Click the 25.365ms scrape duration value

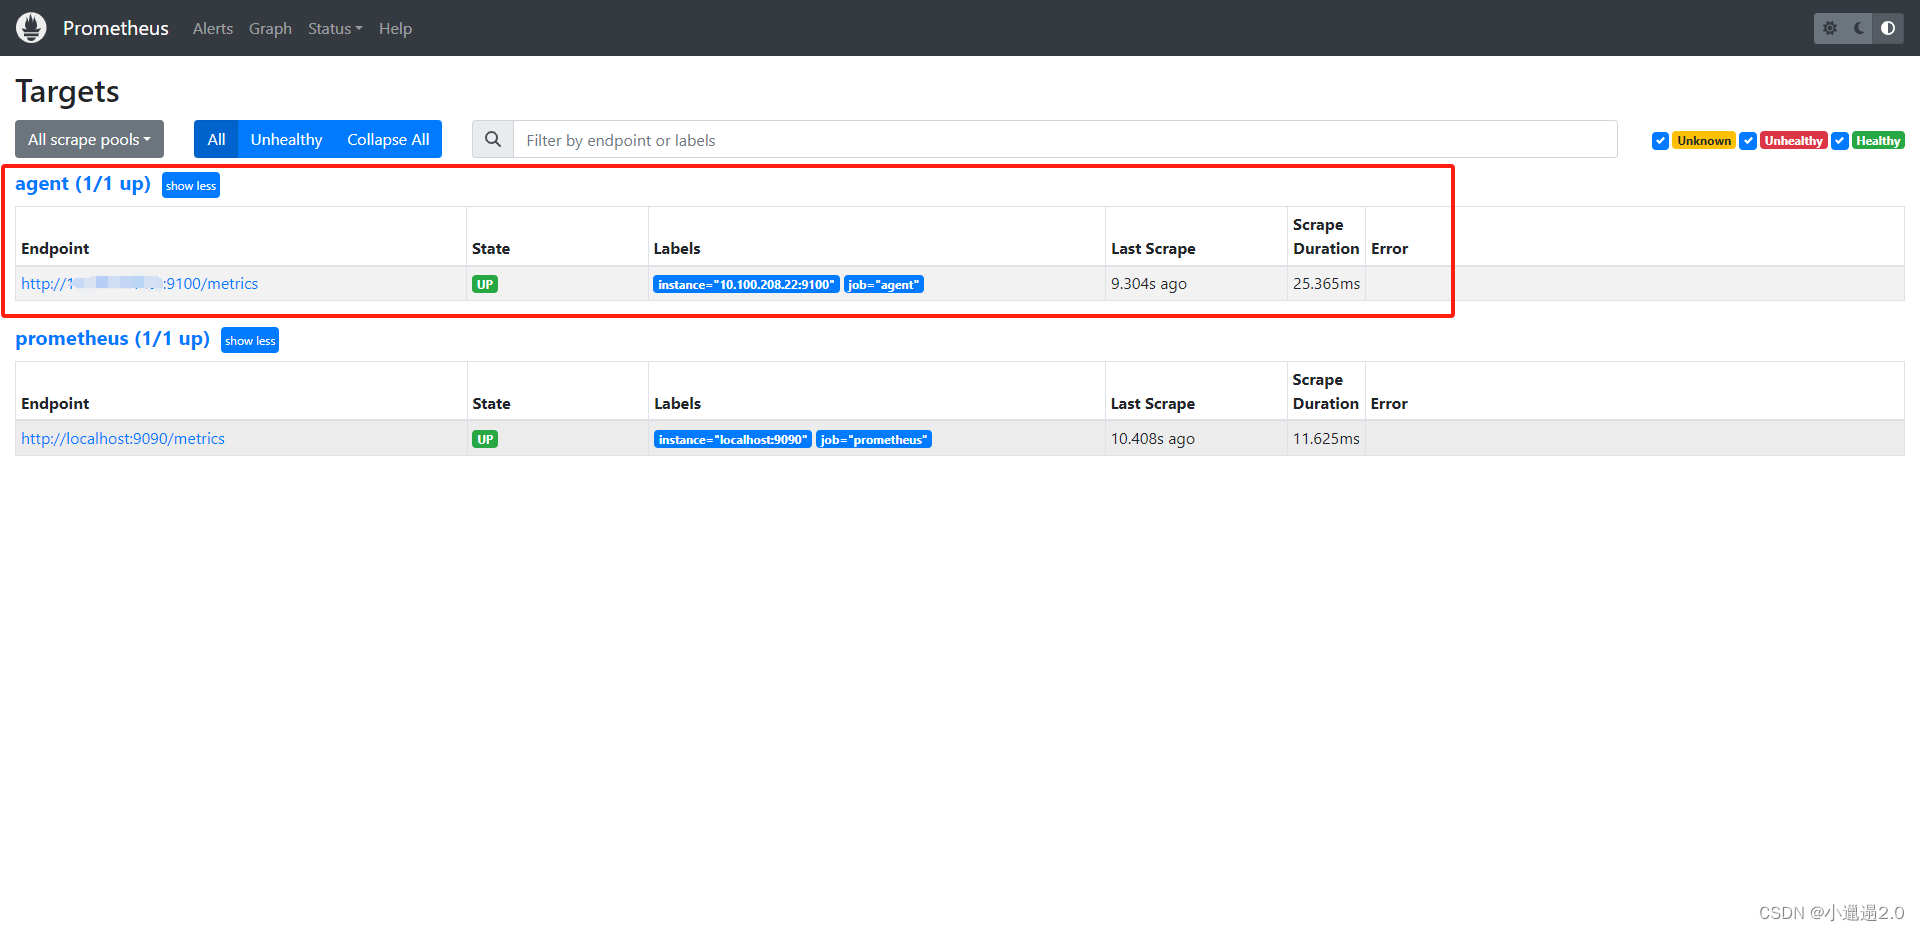(1326, 284)
